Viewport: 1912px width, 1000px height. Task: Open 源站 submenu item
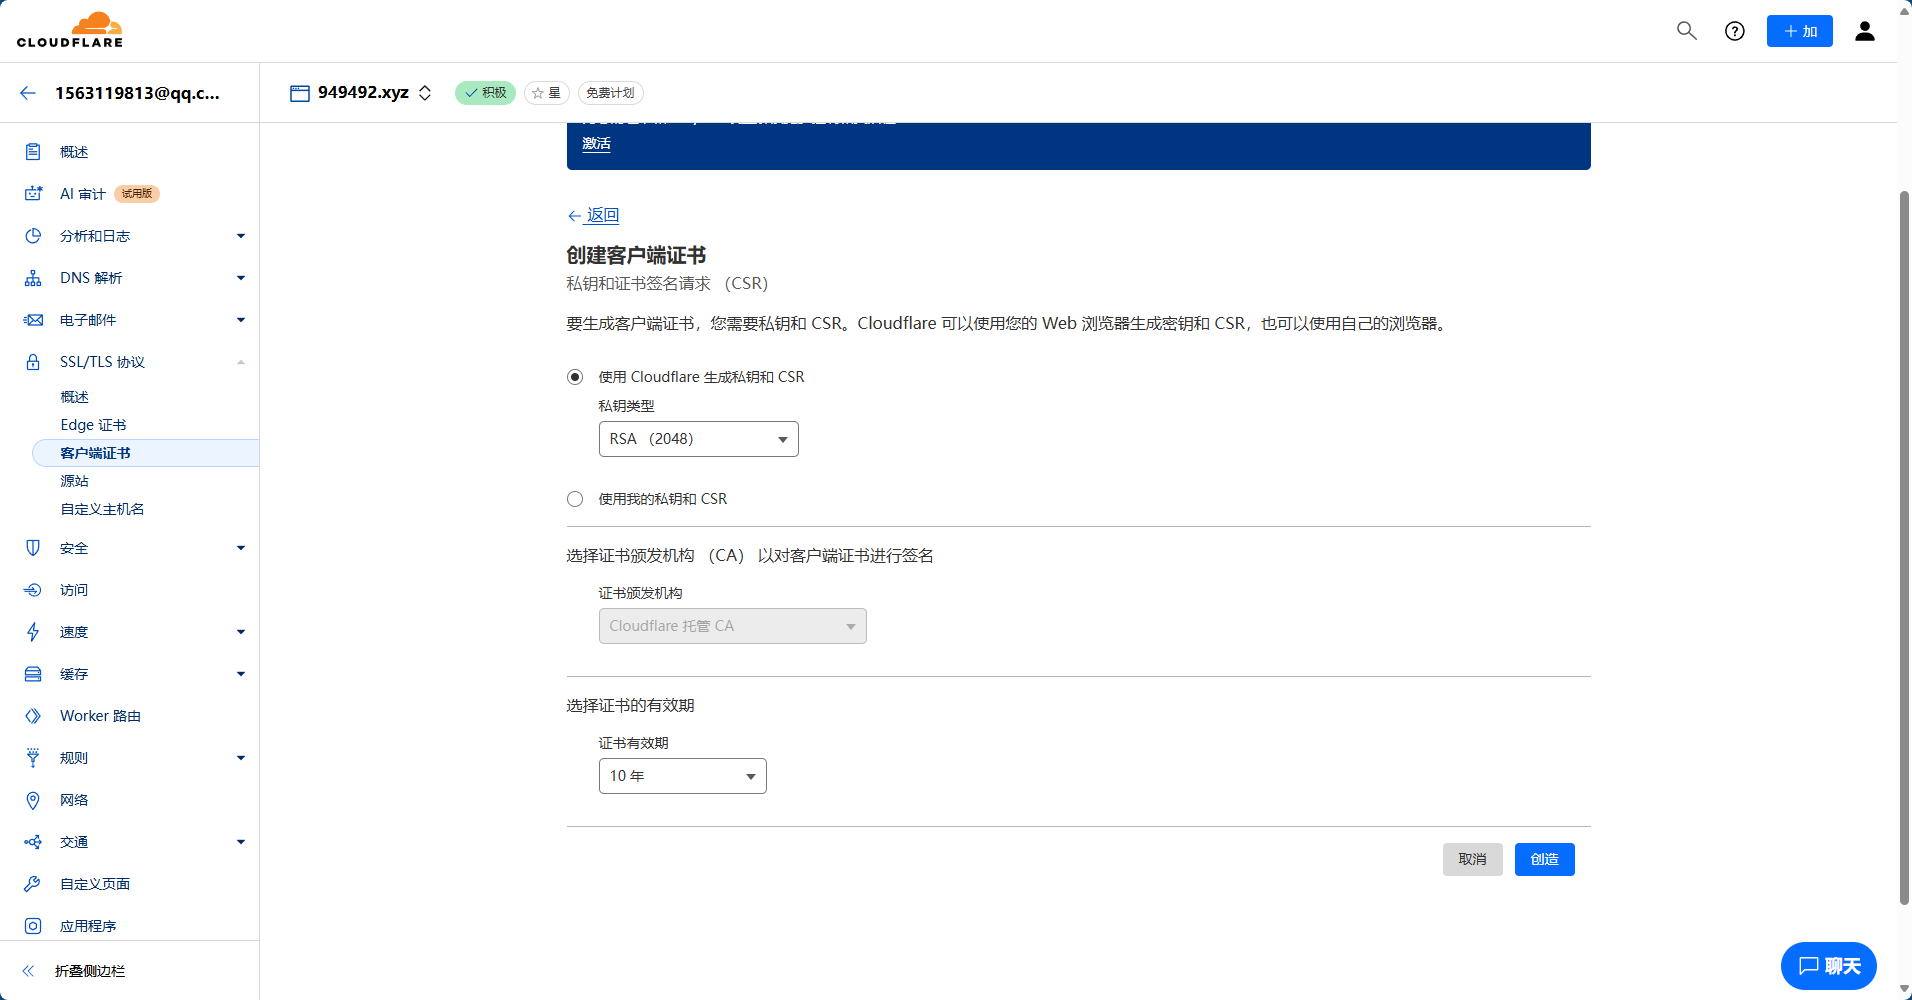click(x=74, y=481)
